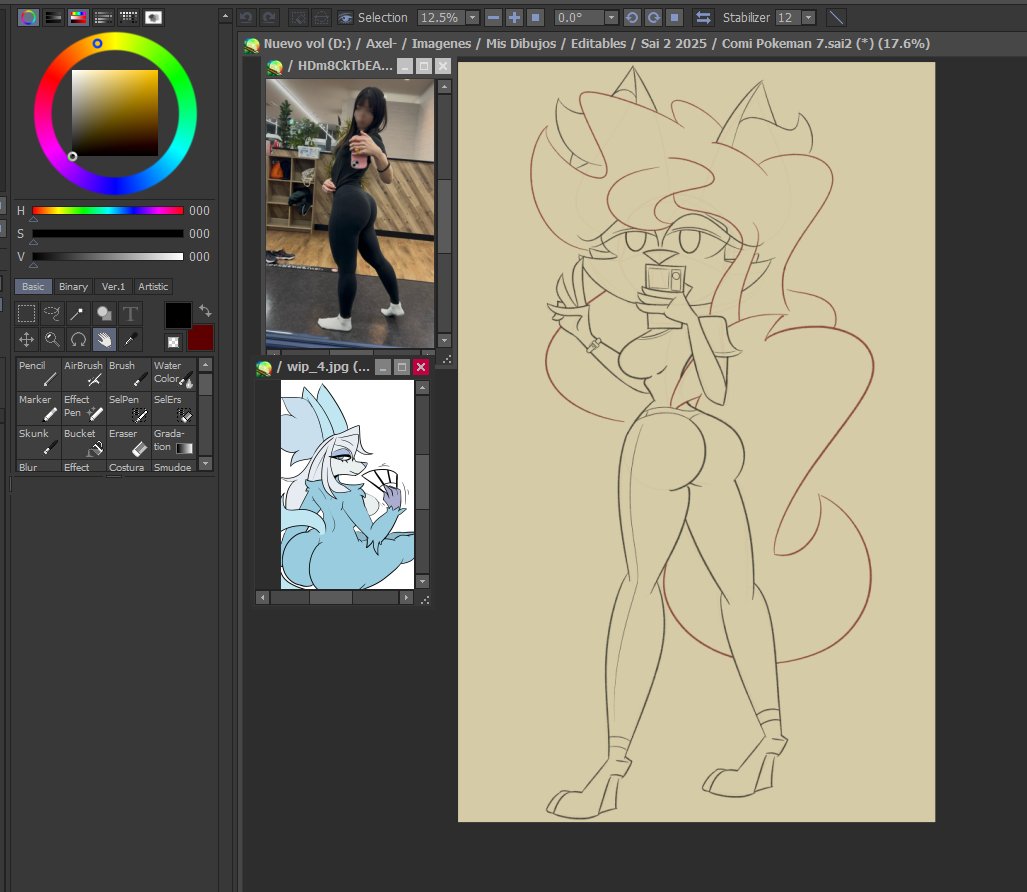Click the wip_4.jpg reference image
Image resolution: width=1027 pixels, height=892 pixels.
(x=347, y=485)
